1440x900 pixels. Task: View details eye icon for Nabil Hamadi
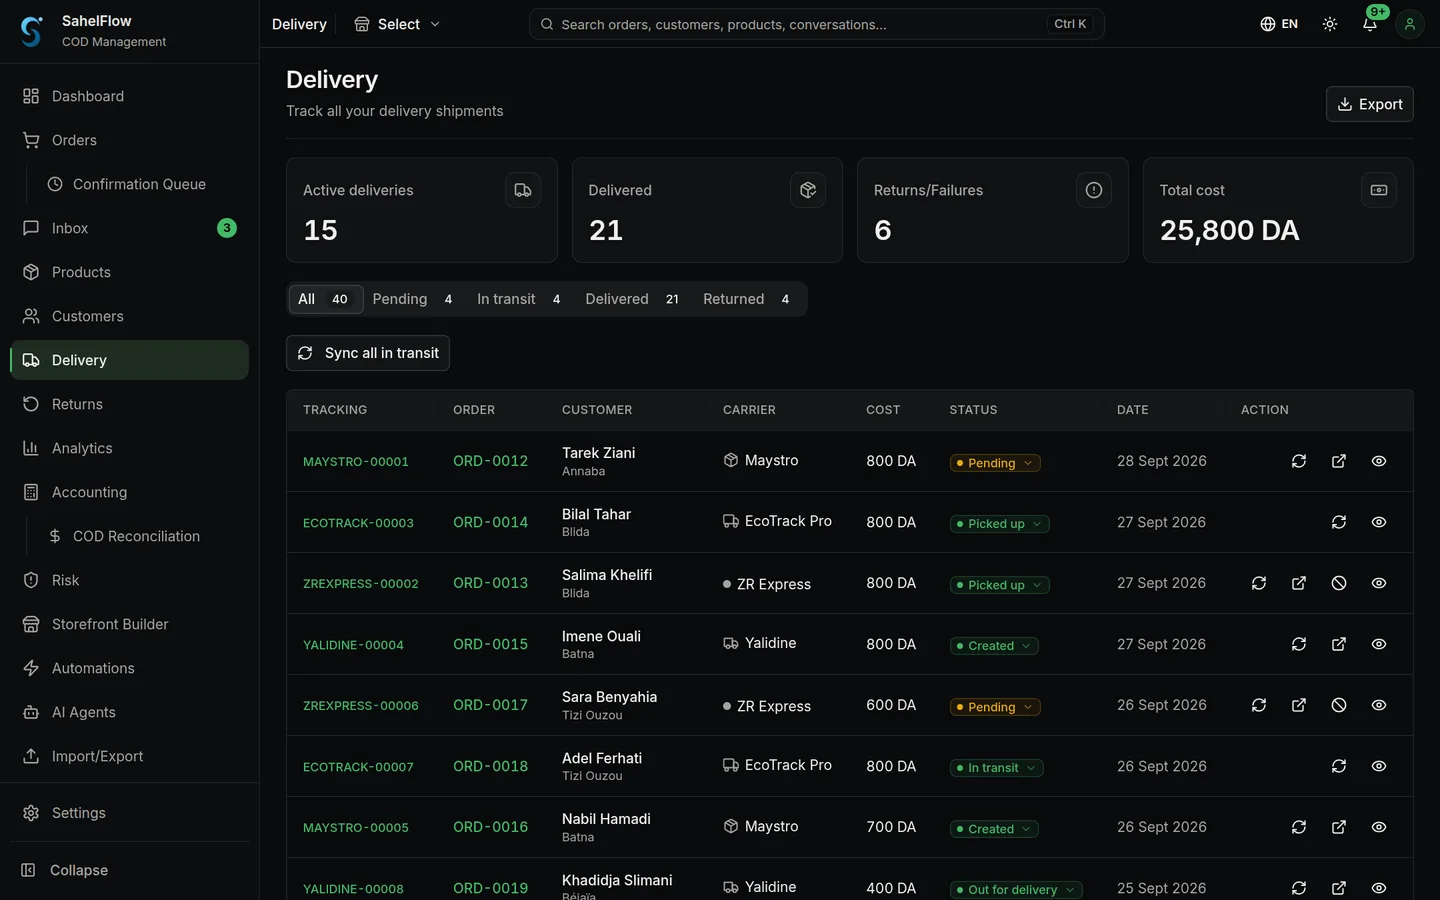(x=1378, y=827)
